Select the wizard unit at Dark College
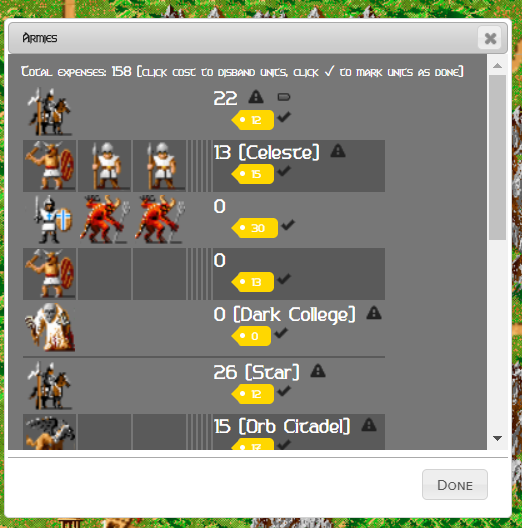This screenshot has height=528, width=522. (50, 327)
